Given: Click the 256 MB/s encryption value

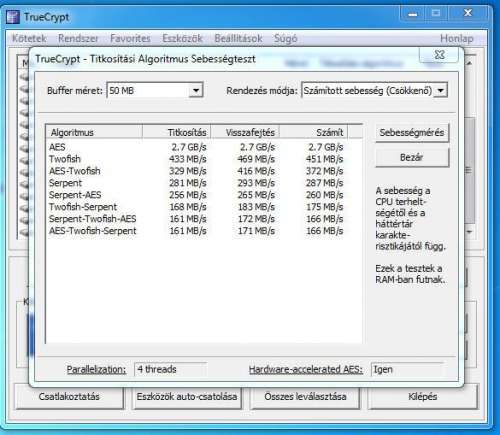Looking at the screenshot, I should coord(188,195).
